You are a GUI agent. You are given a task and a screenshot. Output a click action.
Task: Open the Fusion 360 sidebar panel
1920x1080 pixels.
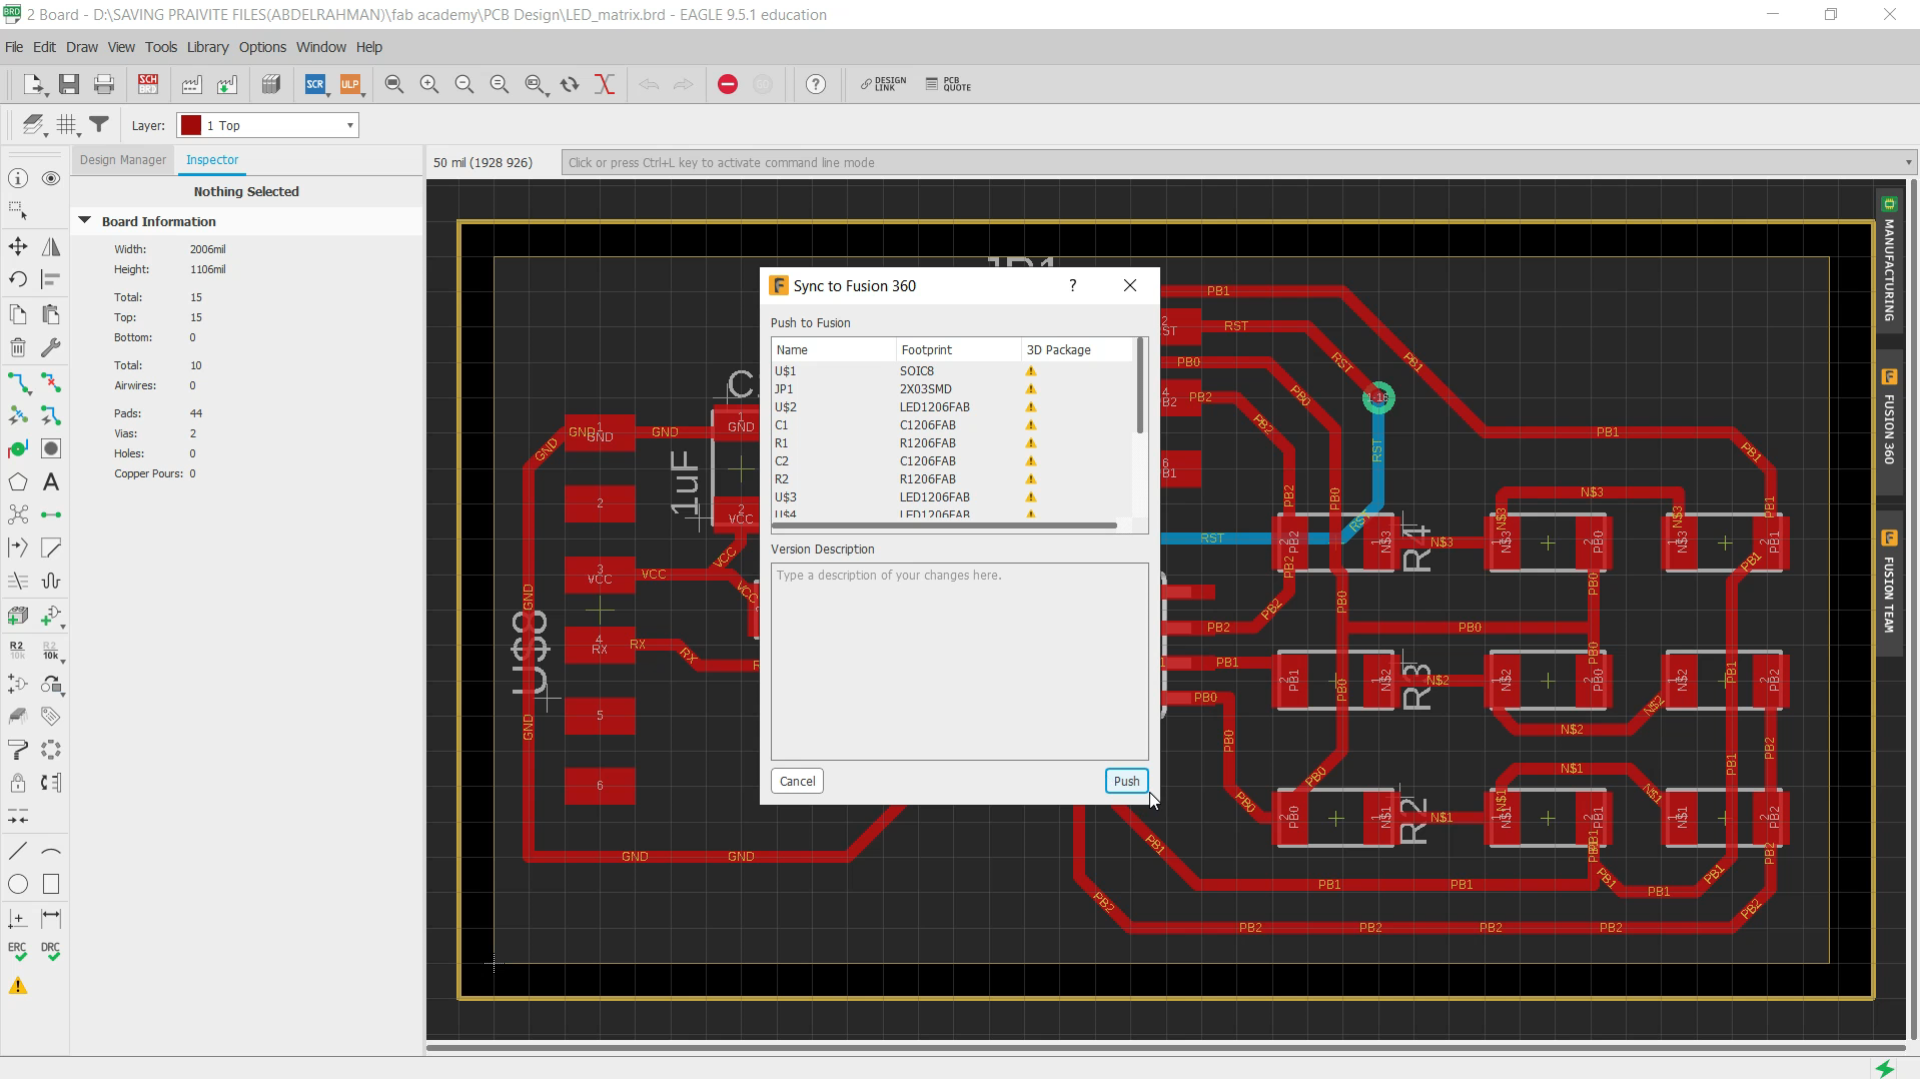click(x=1890, y=425)
